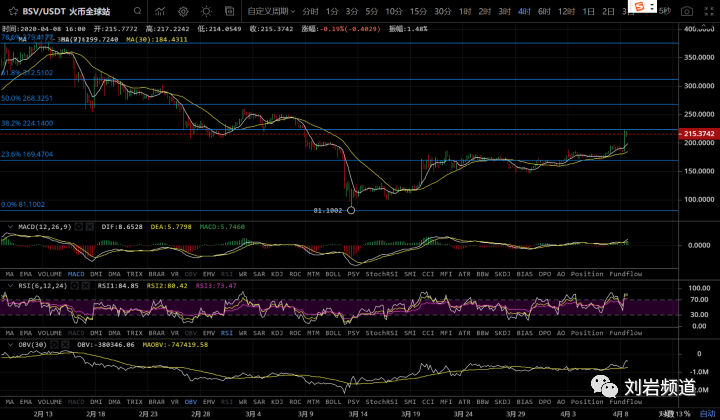The image size is (720, 420).
Task: Select the 30分 timeframe
Action: [x=443, y=11]
